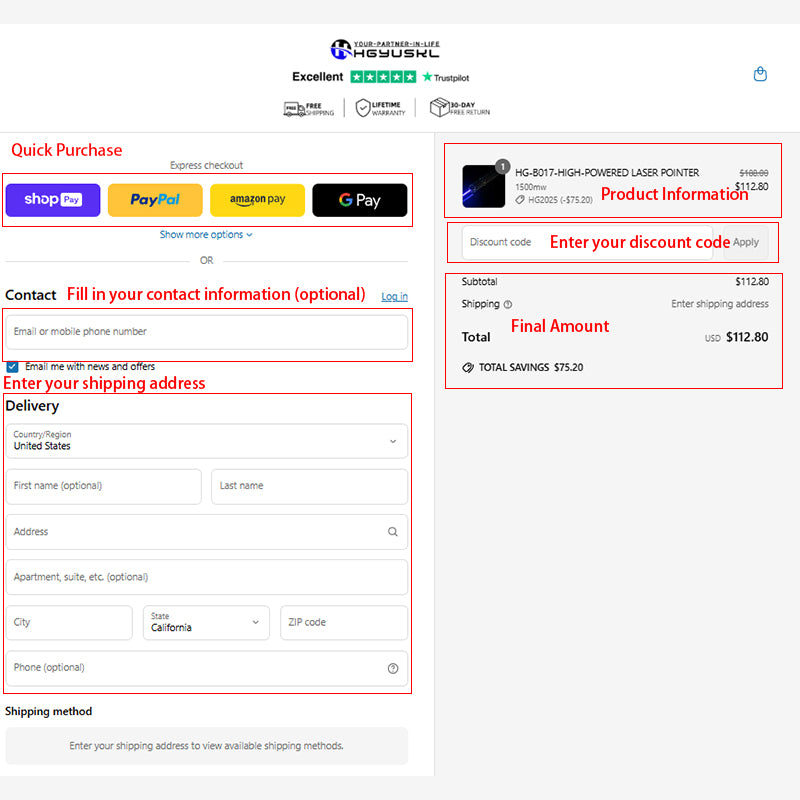The width and height of the screenshot is (800, 800).
Task: Click the lifetime warranty shield icon
Action: tap(364, 108)
